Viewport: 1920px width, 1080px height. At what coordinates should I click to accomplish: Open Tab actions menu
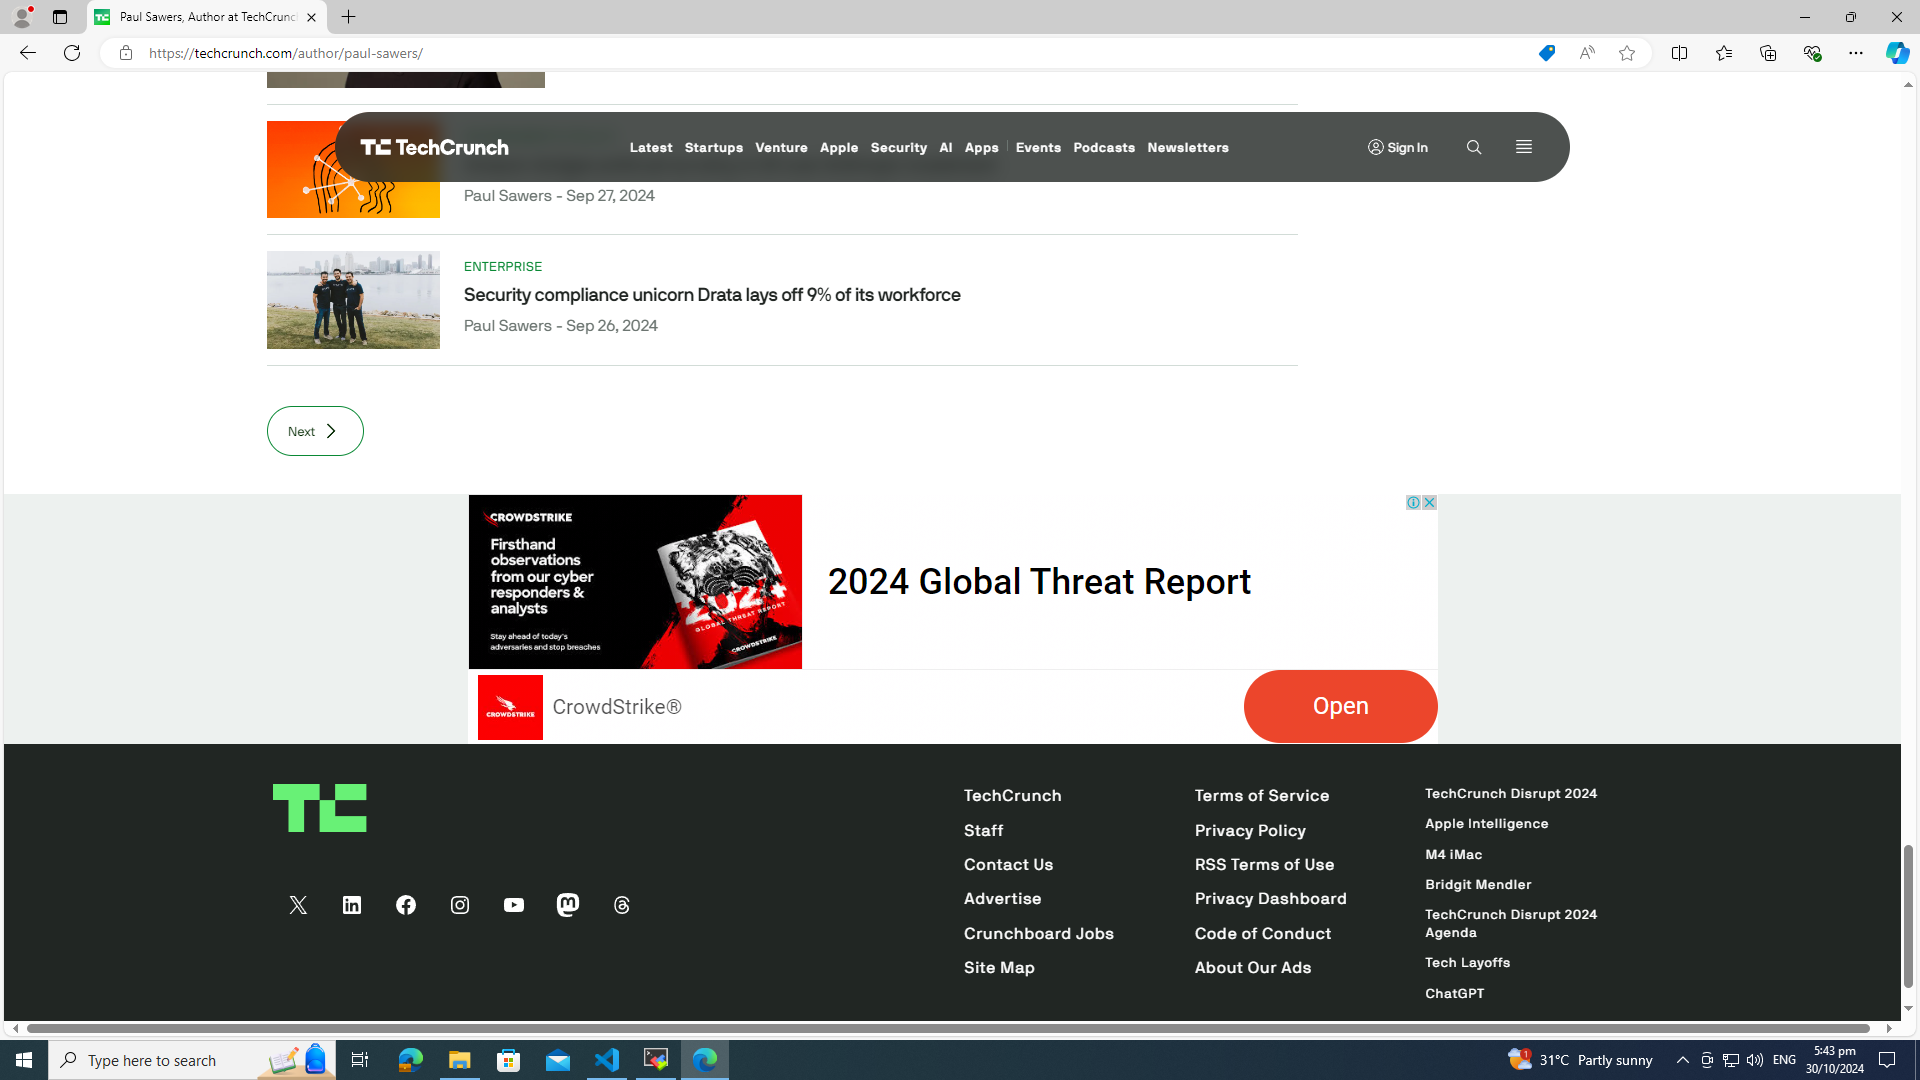click(60, 17)
